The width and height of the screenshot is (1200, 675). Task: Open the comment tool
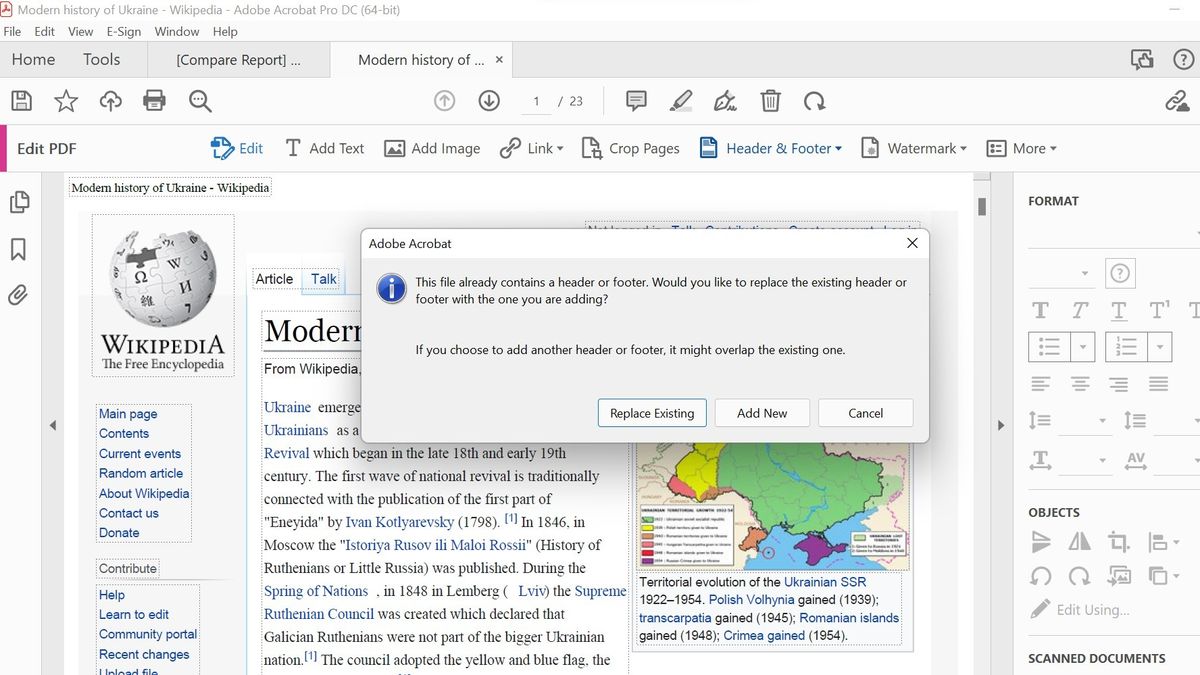(x=635, y=100)
